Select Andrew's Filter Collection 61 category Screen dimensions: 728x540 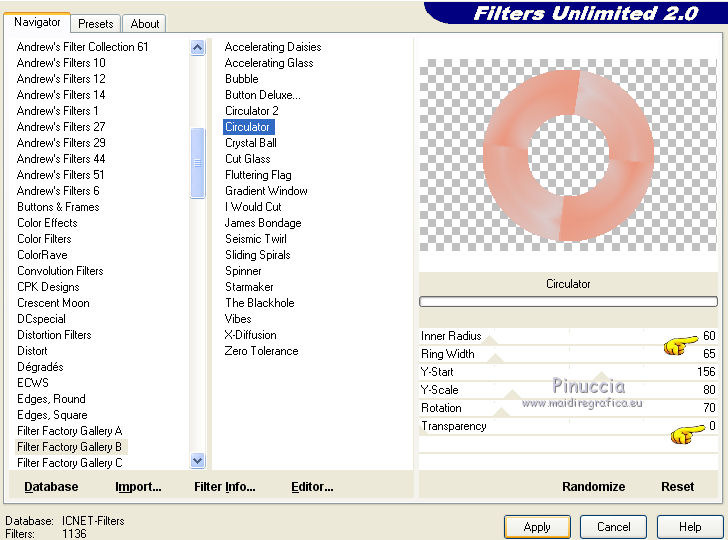click(x=82, y=47)
